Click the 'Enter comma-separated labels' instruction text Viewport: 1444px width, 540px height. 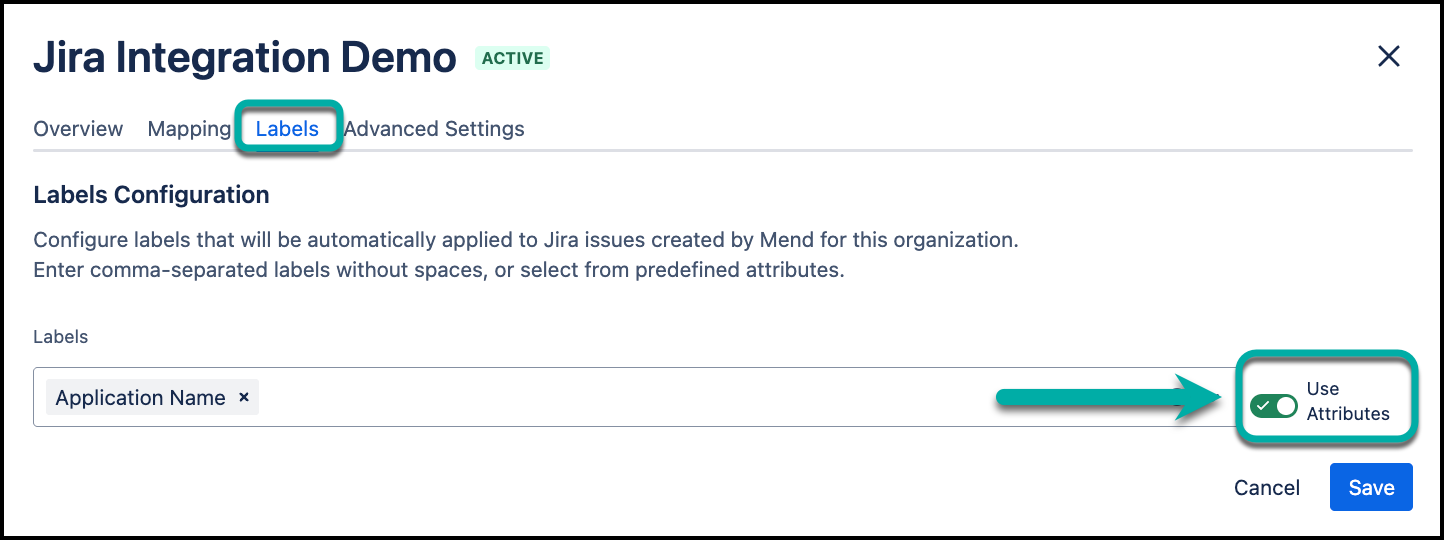(439, 271)
